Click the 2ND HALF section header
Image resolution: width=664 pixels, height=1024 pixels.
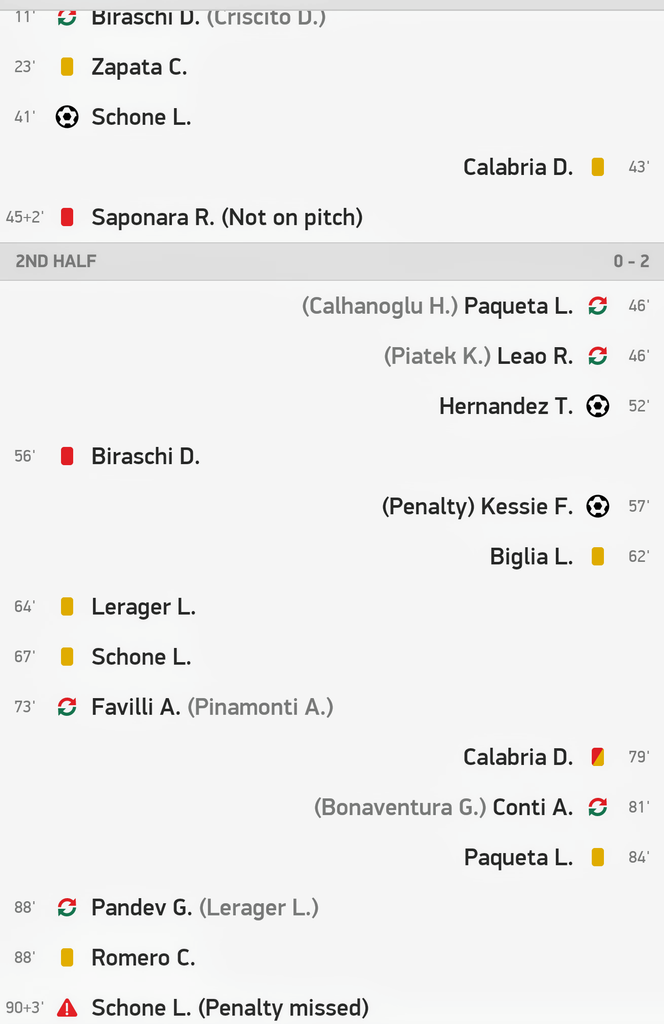coord(56,262)
